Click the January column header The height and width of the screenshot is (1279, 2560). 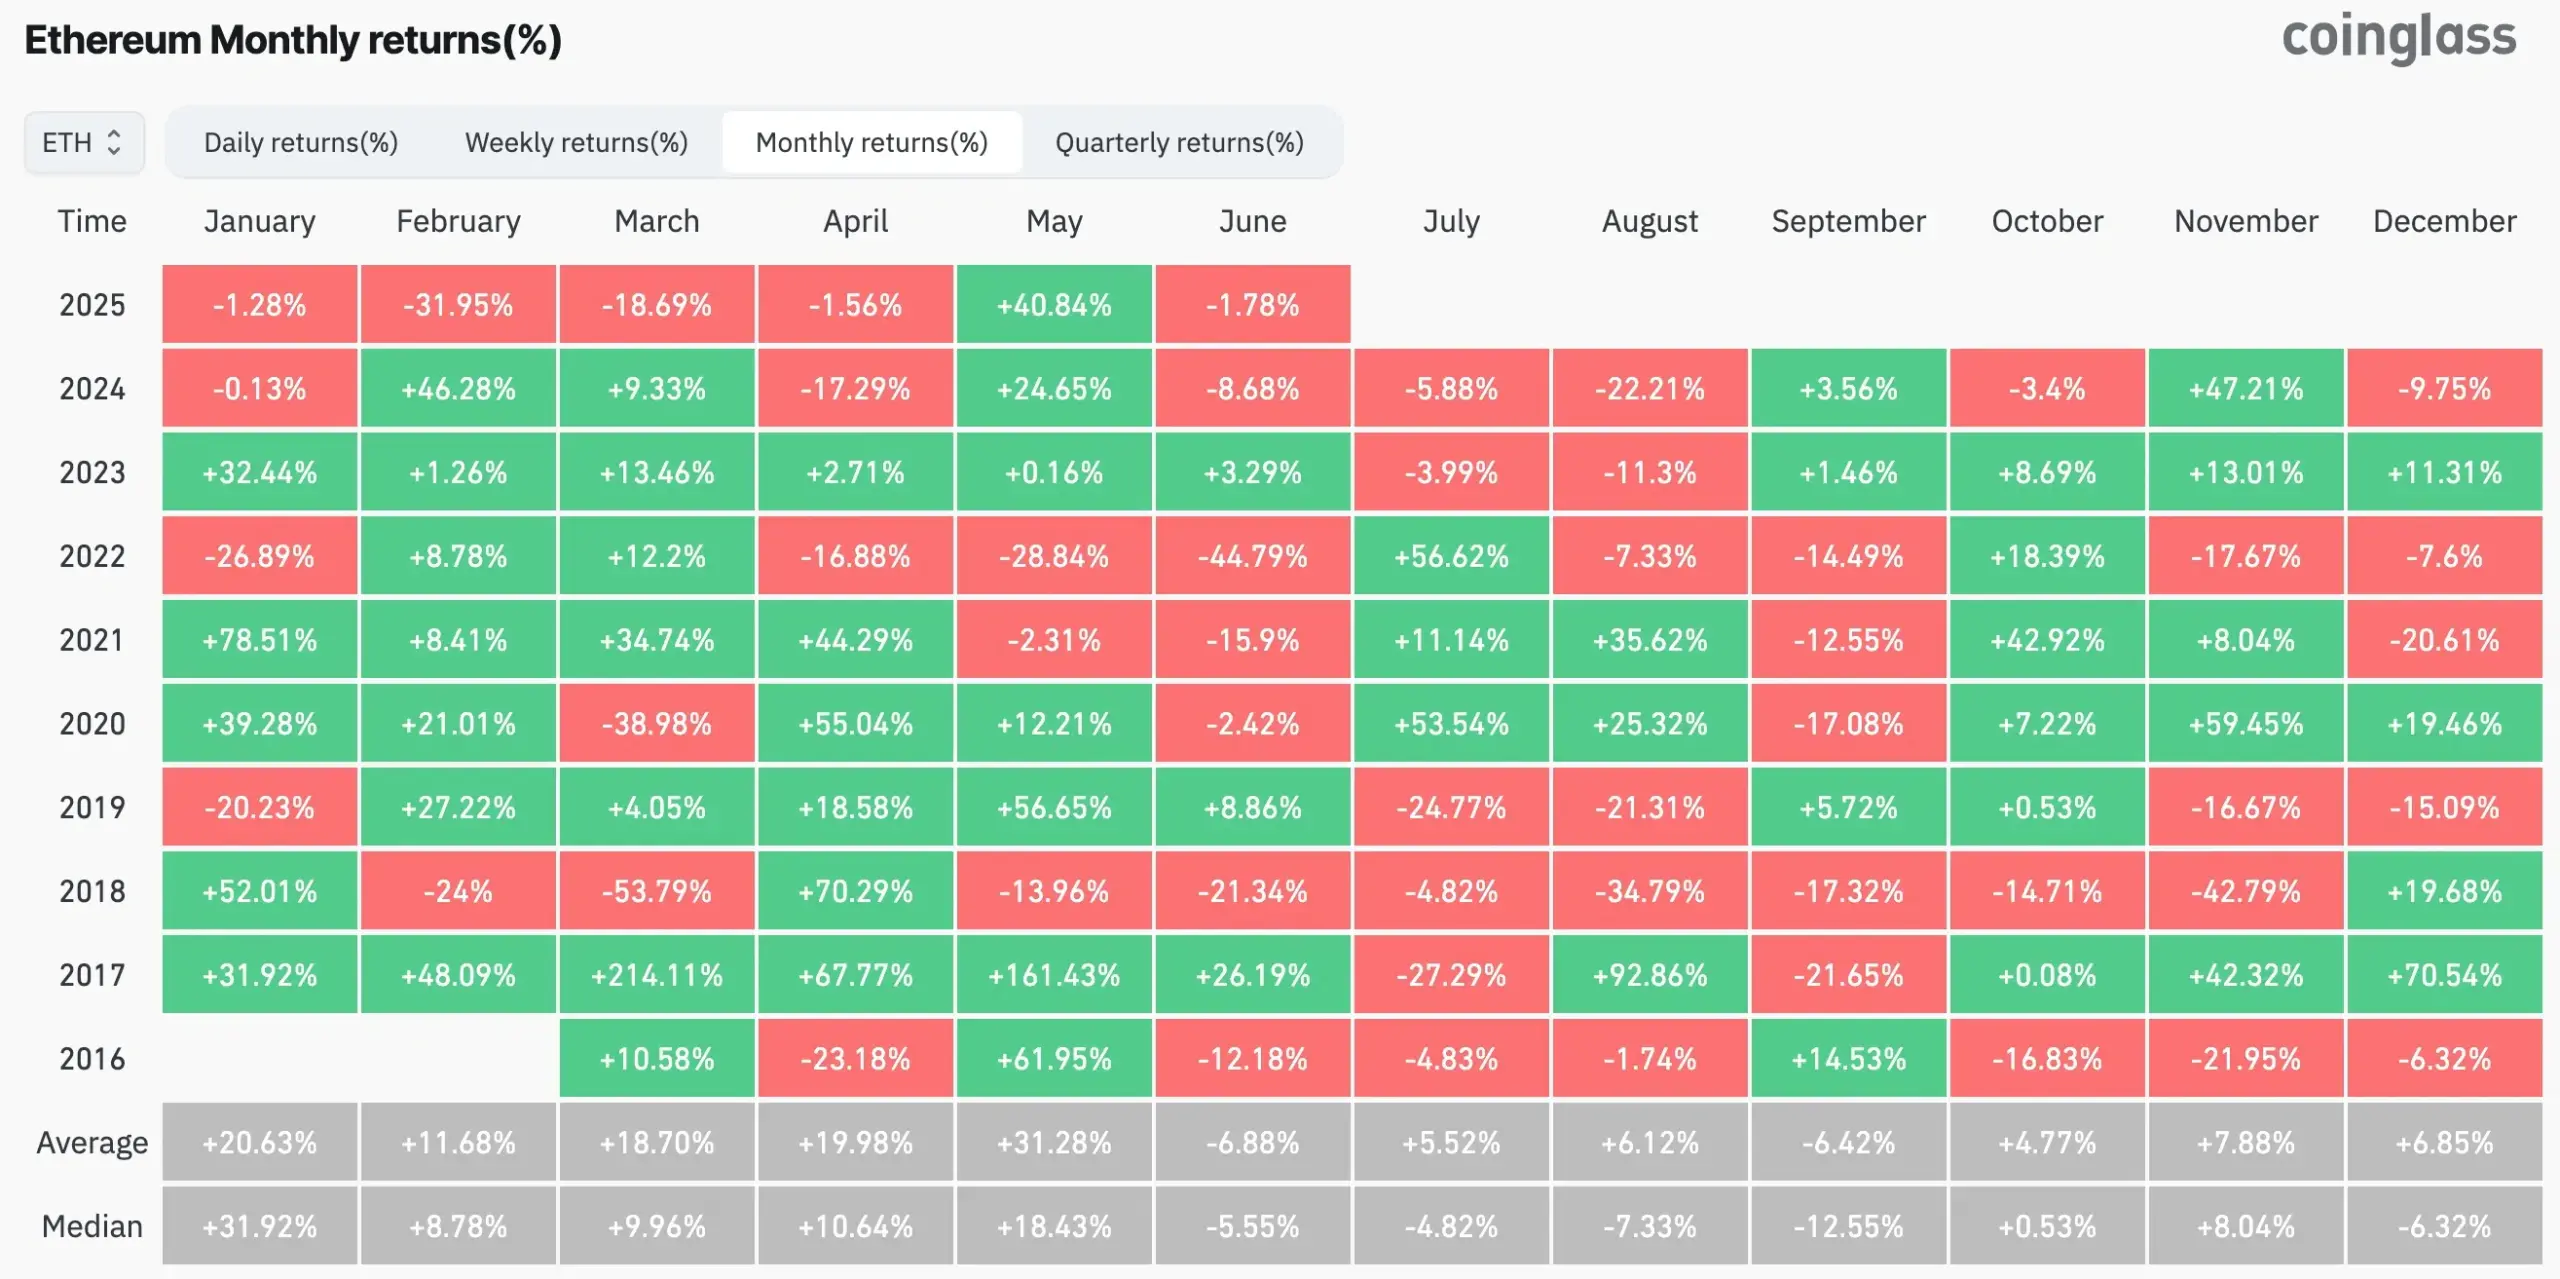click(260, 221)
